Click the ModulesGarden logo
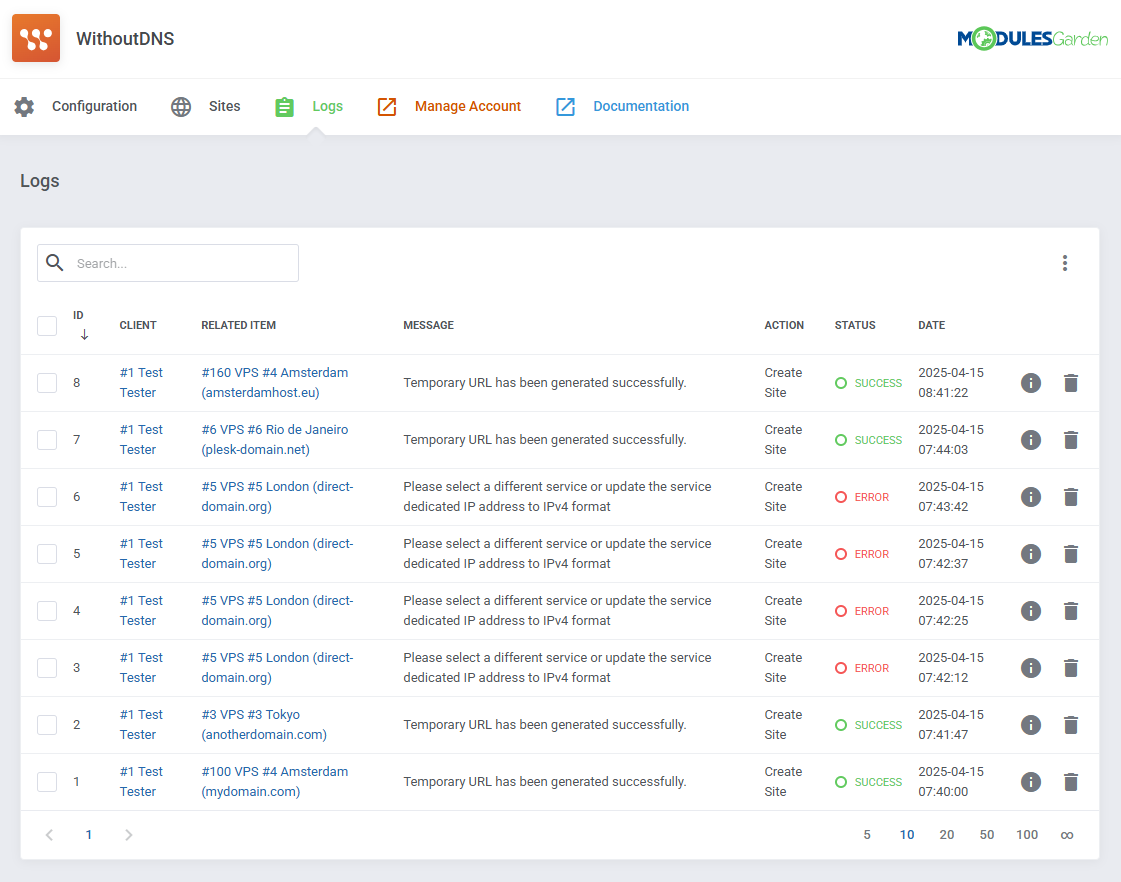 [1032, 39]
